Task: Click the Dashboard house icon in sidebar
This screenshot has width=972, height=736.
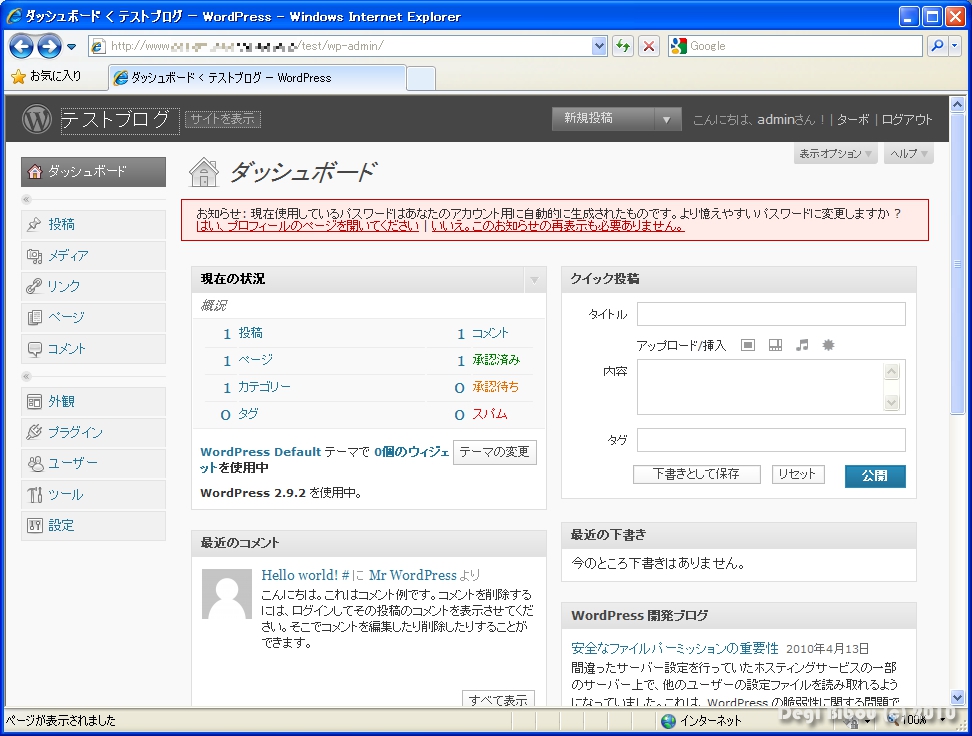Action: pos(35,171)
